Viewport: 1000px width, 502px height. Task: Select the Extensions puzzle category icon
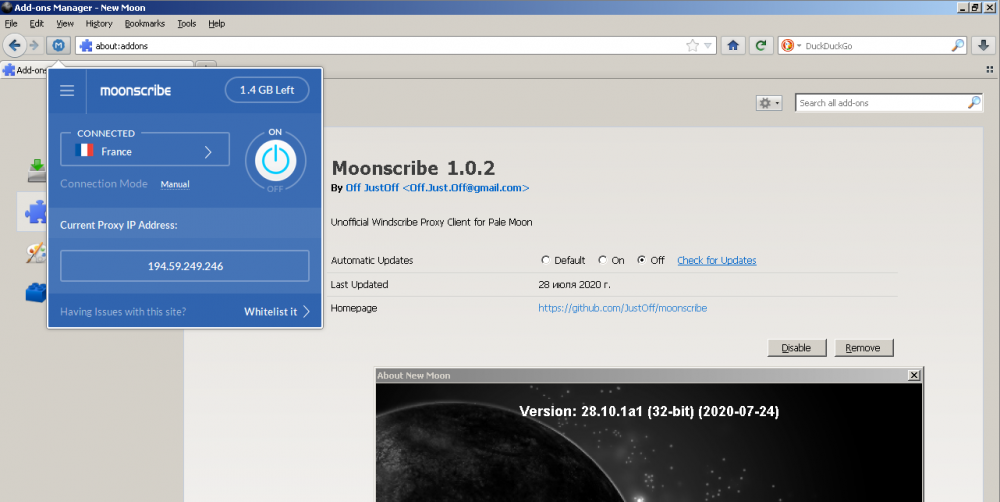click(x=36, y=211)
